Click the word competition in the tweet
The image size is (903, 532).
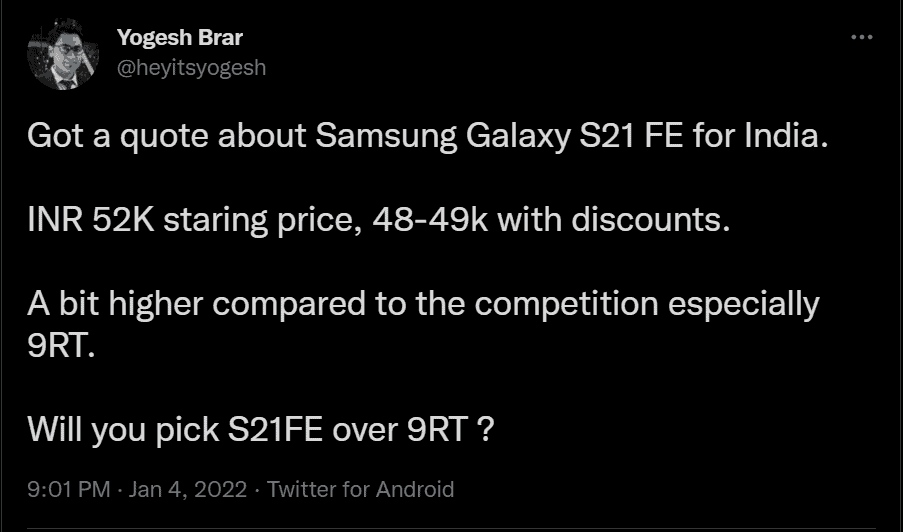pyautogui.click(x=567, y=305)
